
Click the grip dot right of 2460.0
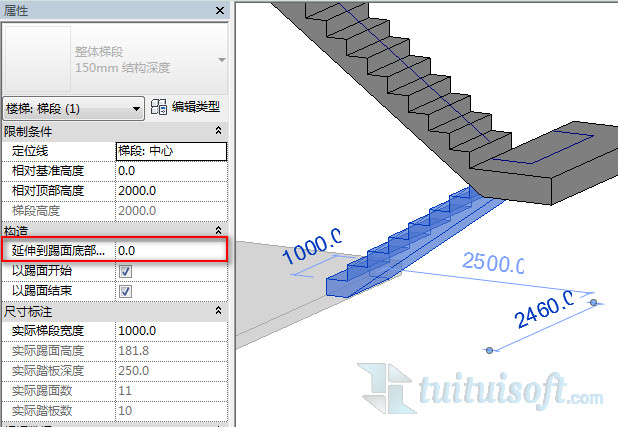[594, 302]
